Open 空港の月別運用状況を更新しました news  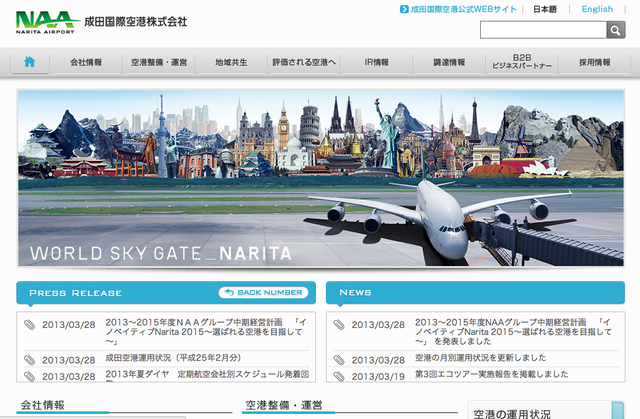pos(480,358)
